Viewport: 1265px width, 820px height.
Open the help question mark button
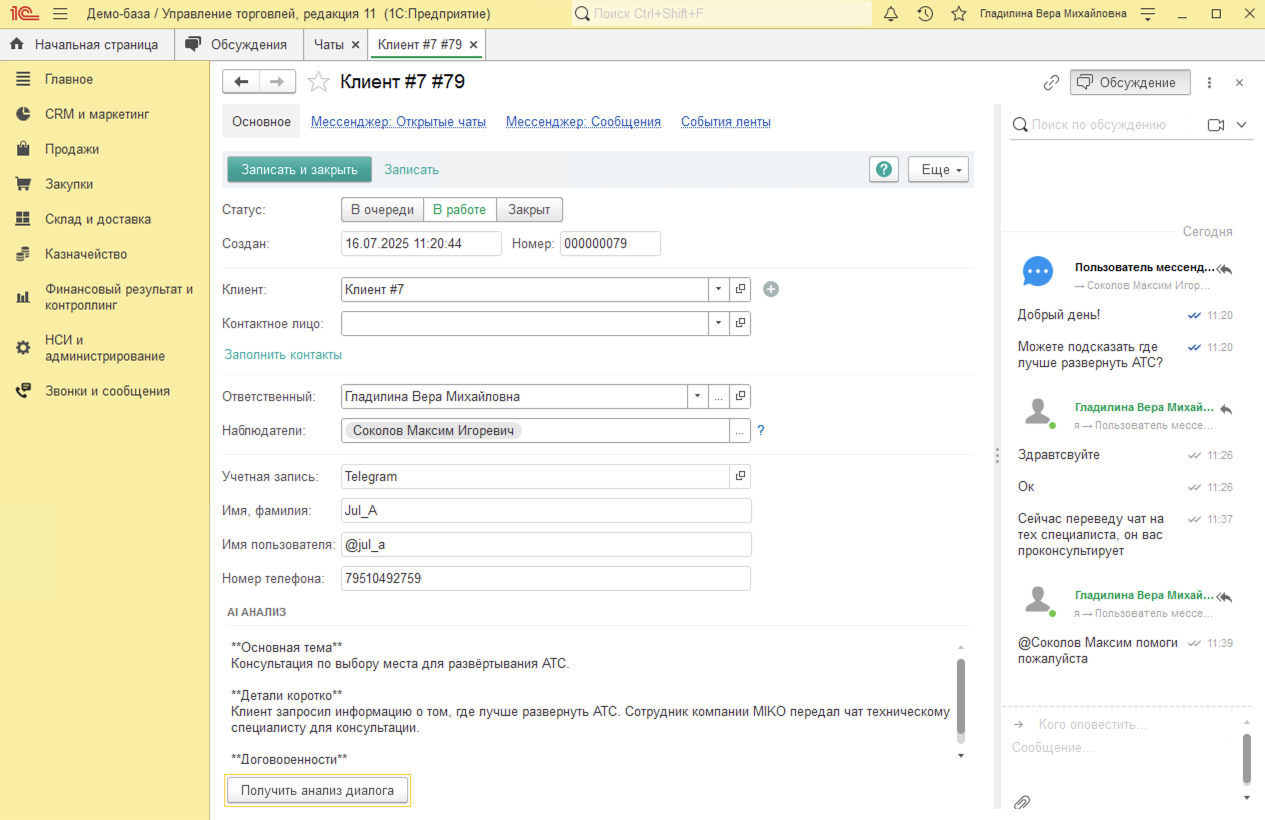coord(883,169)
